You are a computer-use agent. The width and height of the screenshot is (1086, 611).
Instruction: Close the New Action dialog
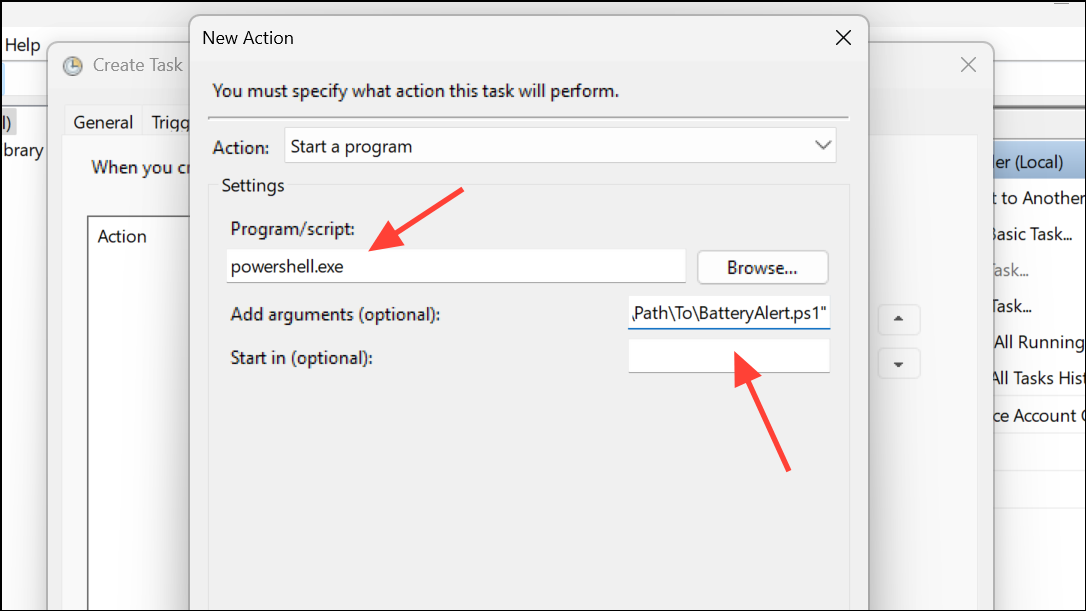(x=843, y=38)
